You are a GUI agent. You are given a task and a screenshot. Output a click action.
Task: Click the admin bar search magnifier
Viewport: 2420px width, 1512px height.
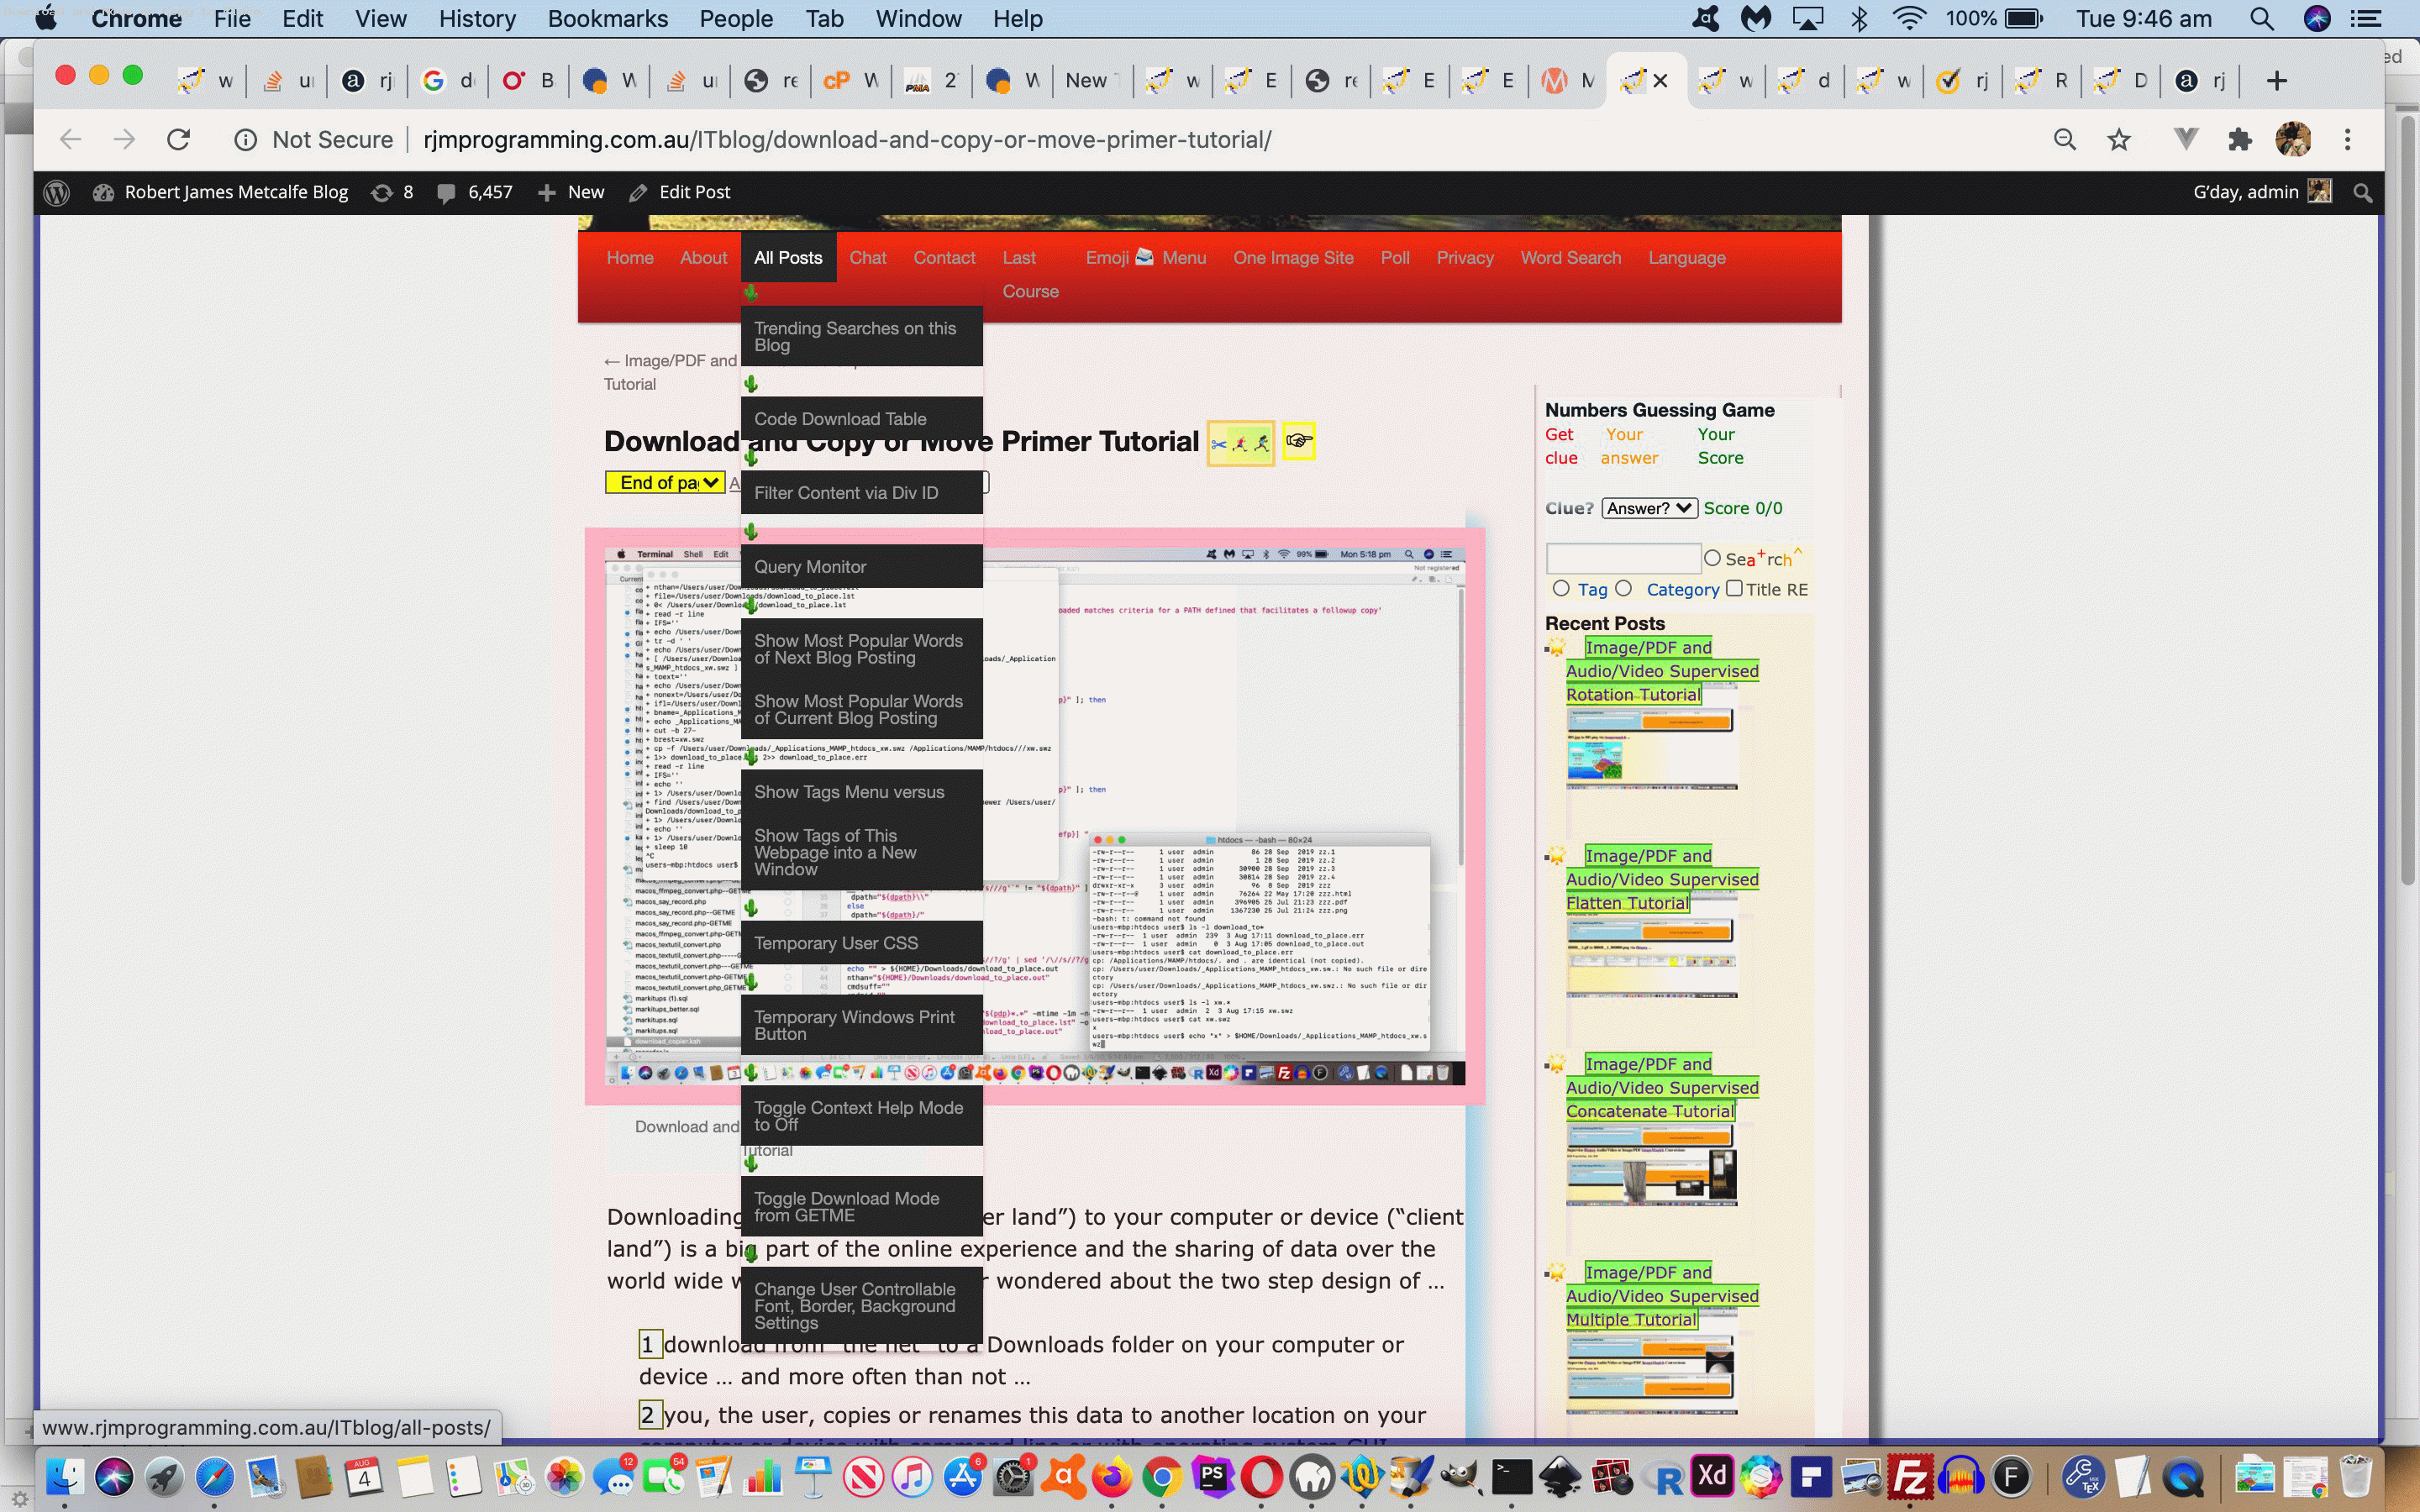(2363, 192)
